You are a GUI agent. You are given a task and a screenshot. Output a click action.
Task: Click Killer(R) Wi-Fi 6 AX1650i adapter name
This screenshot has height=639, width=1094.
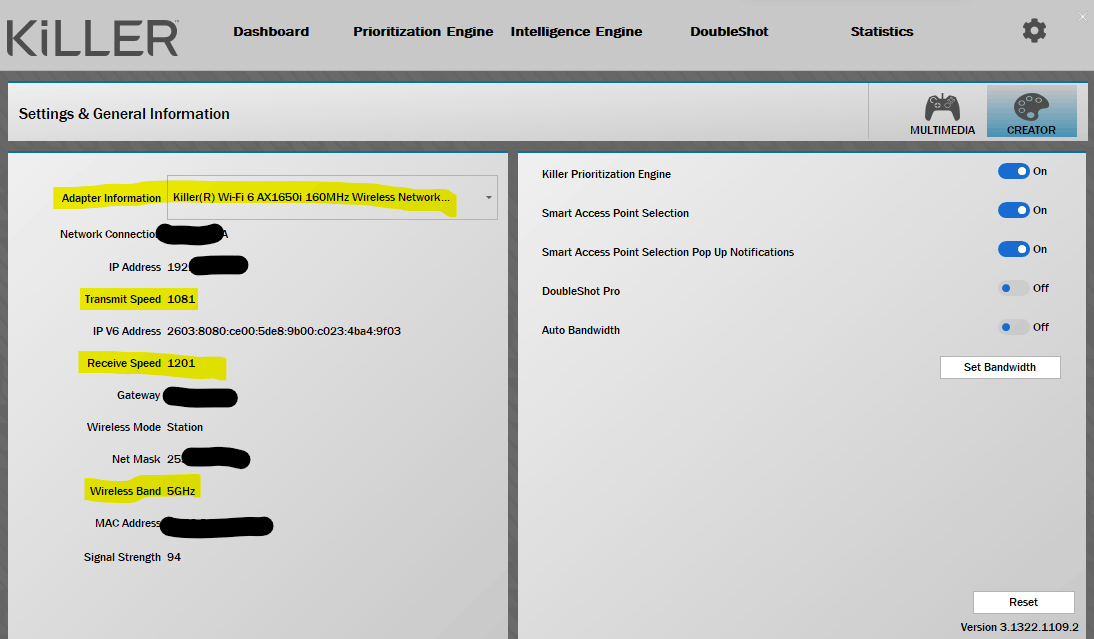pos(311,197)
